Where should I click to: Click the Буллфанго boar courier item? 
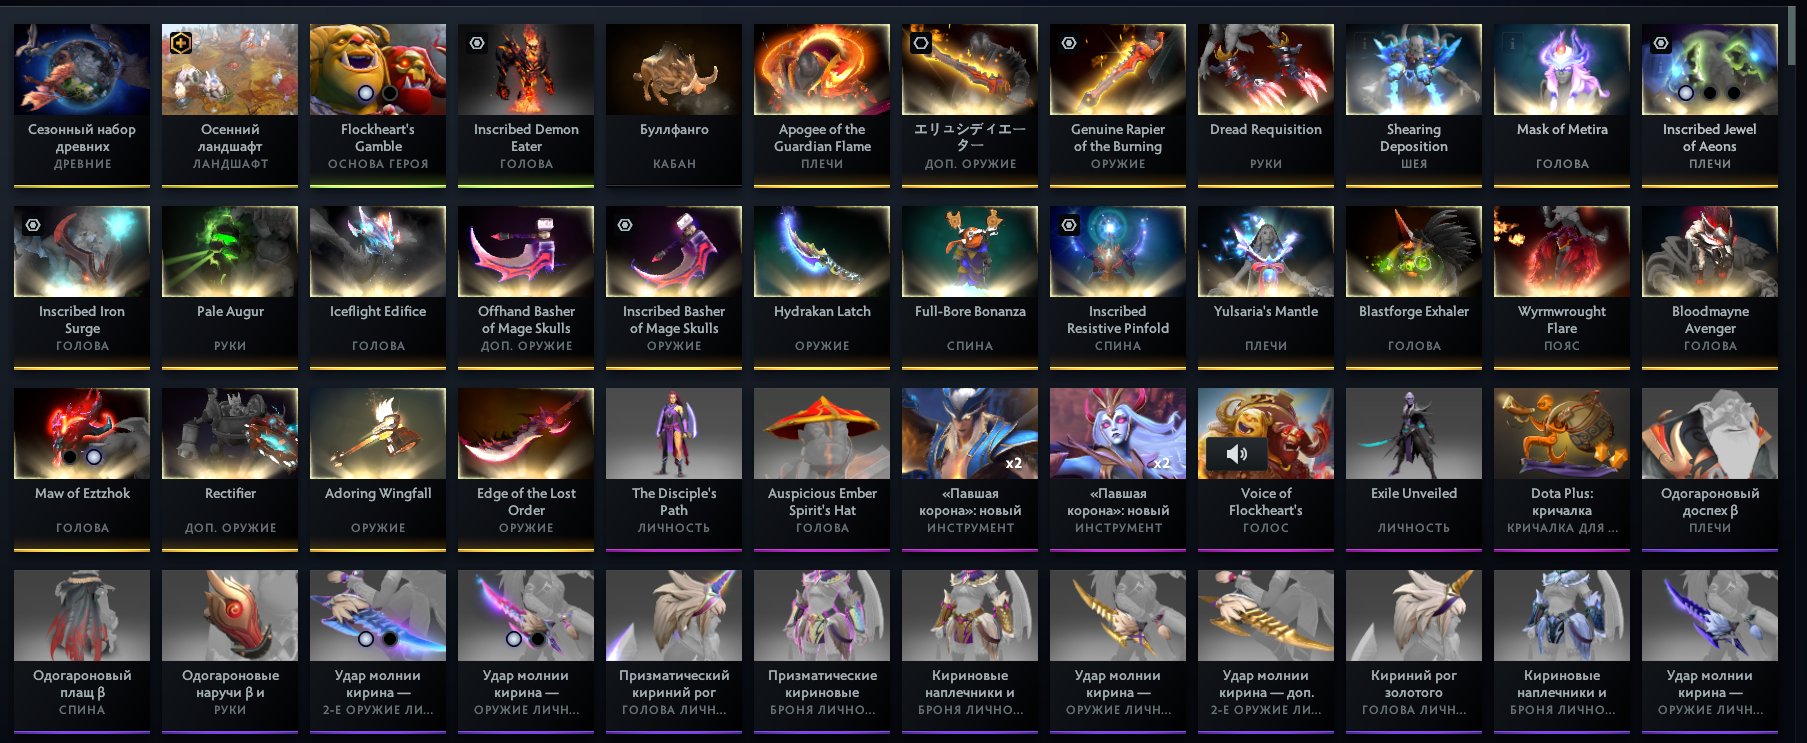673,105
